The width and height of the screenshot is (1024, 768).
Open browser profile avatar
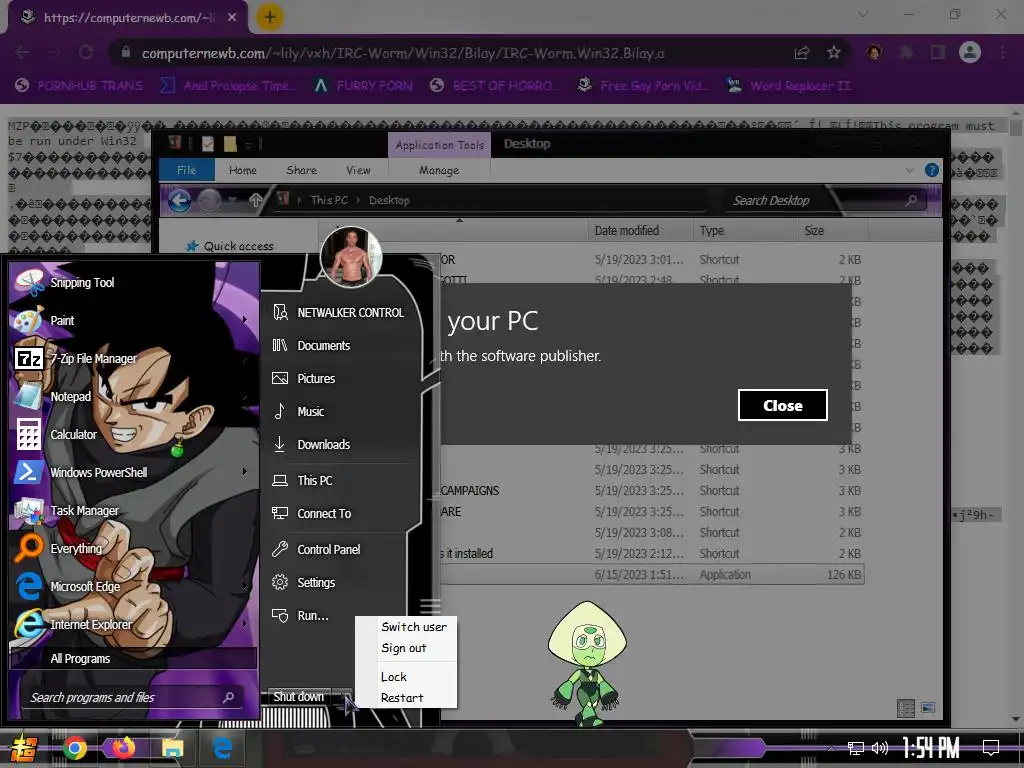click(970, 52)
